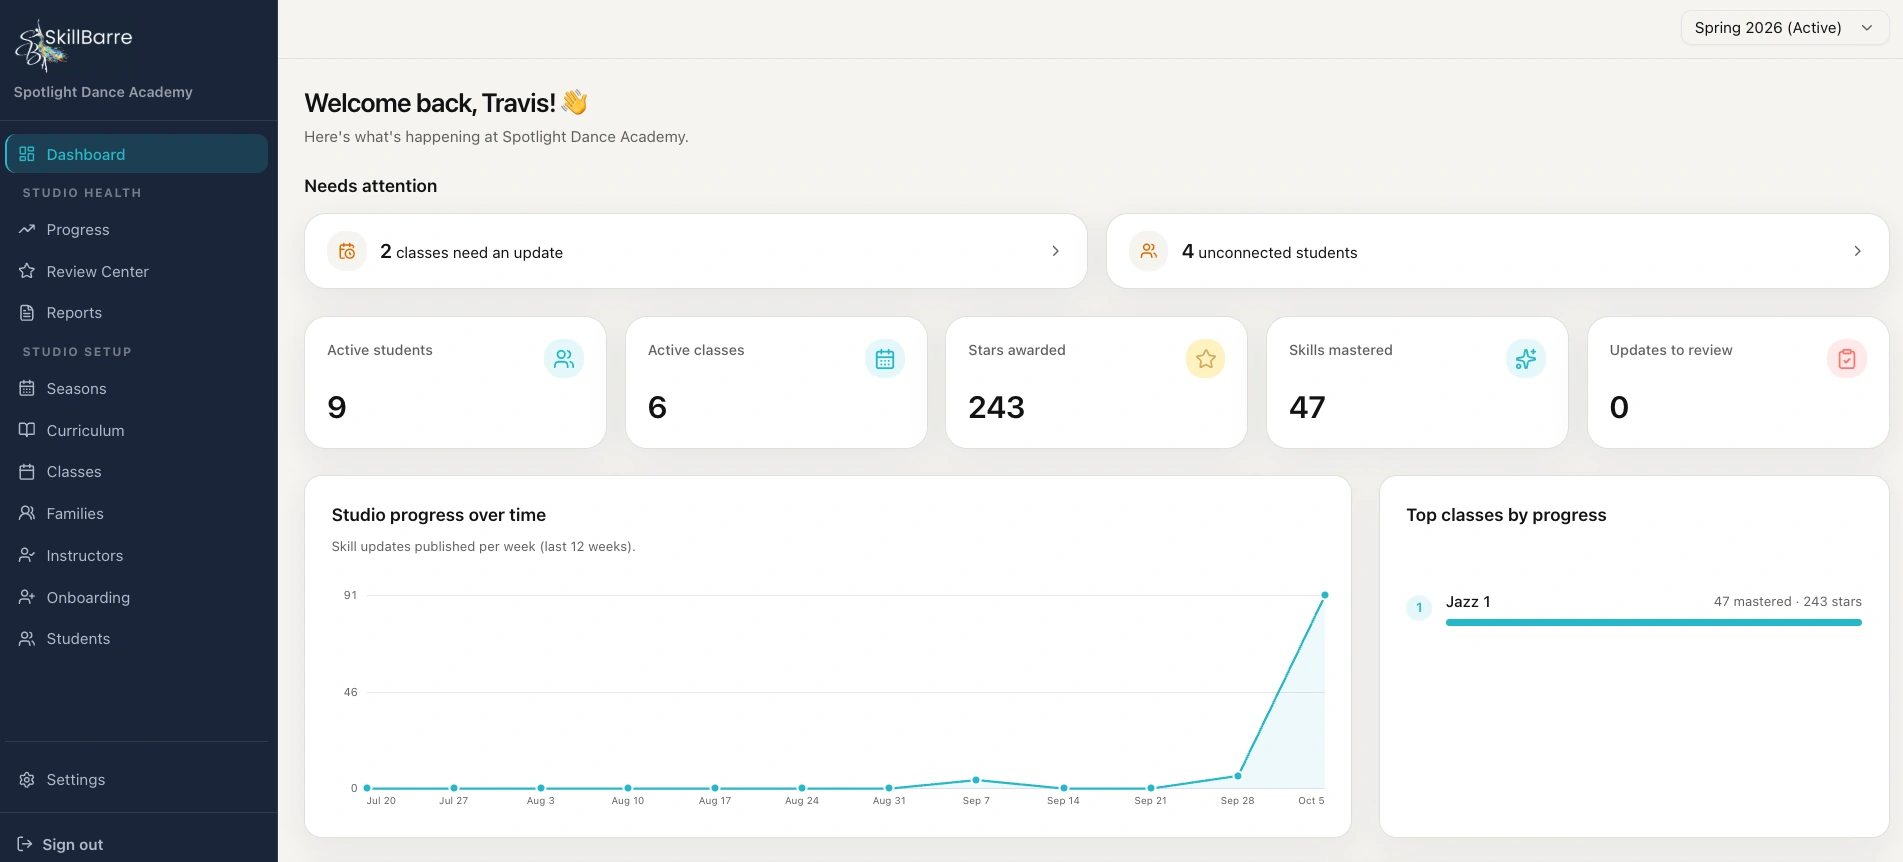Click the Spotlight Dance Academy sidebar name
Image resolution: width=1903 pixels, height=862 pixels.
(103, 92)
